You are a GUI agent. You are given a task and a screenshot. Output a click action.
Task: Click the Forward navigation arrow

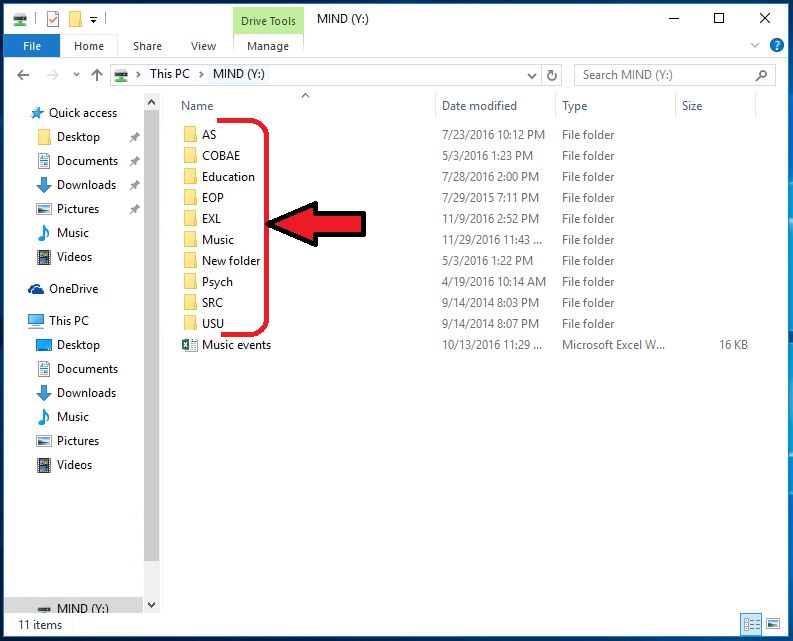pyautogui.click(x=52, y=75)
